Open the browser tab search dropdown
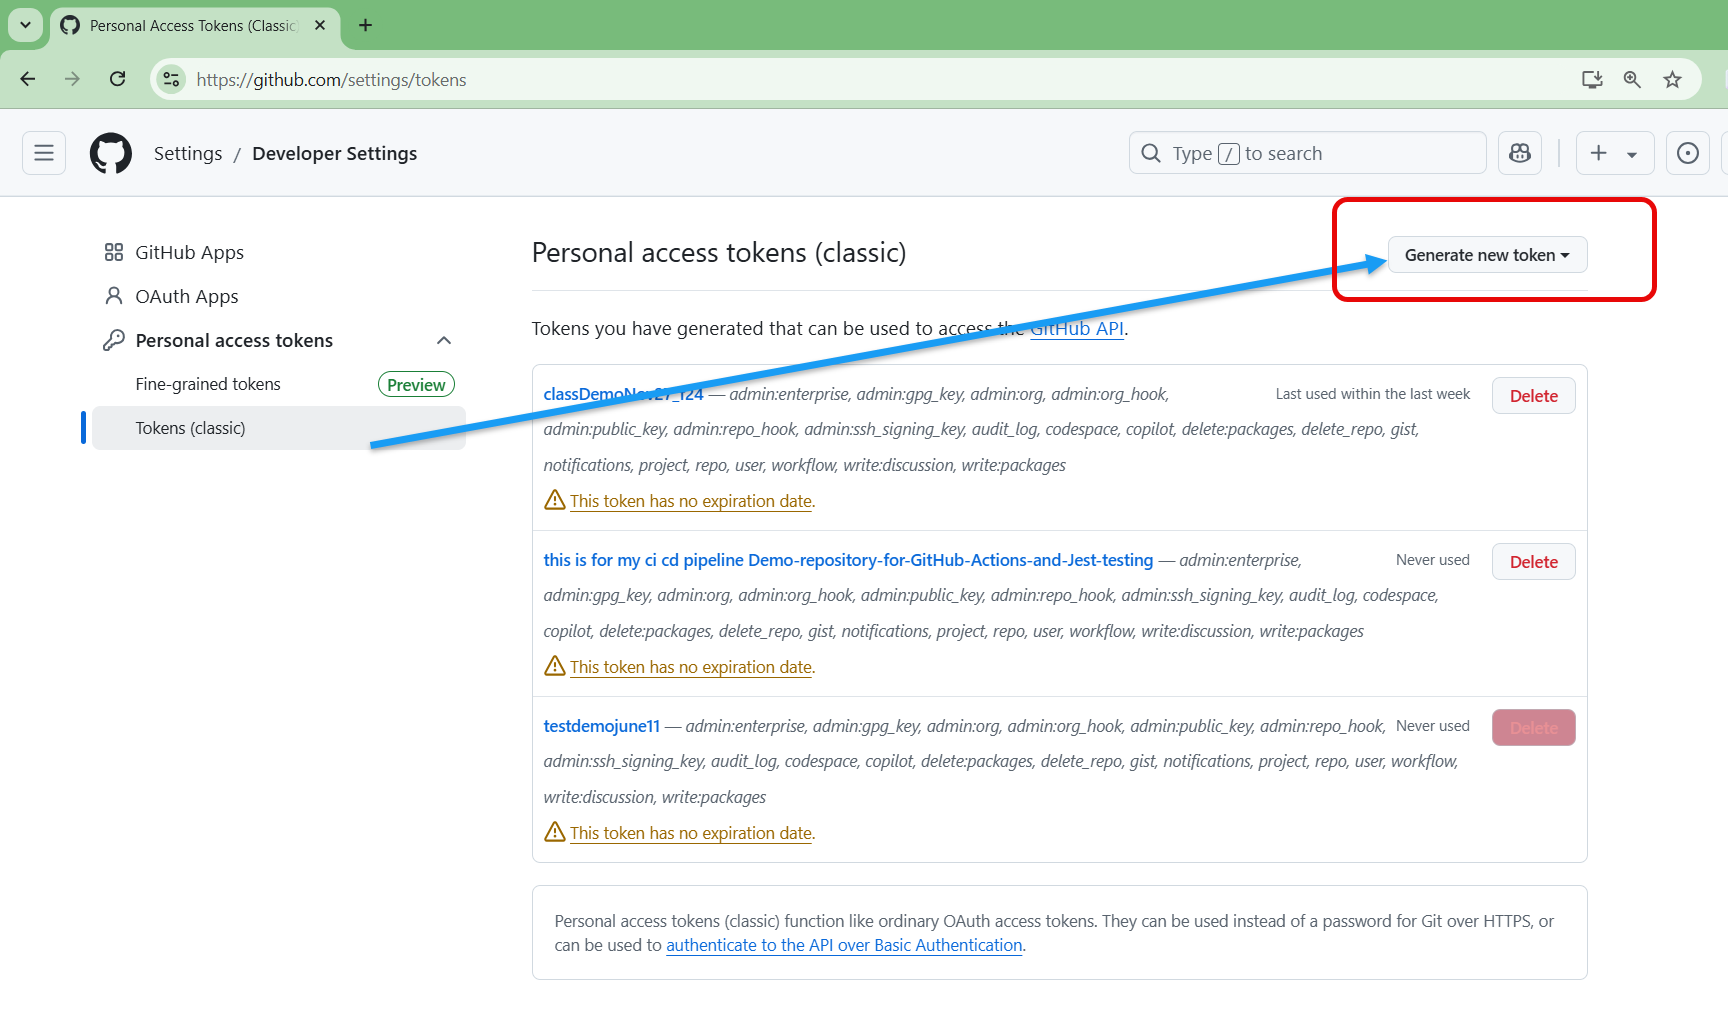1728x1028 pixels. pos(25,25)
